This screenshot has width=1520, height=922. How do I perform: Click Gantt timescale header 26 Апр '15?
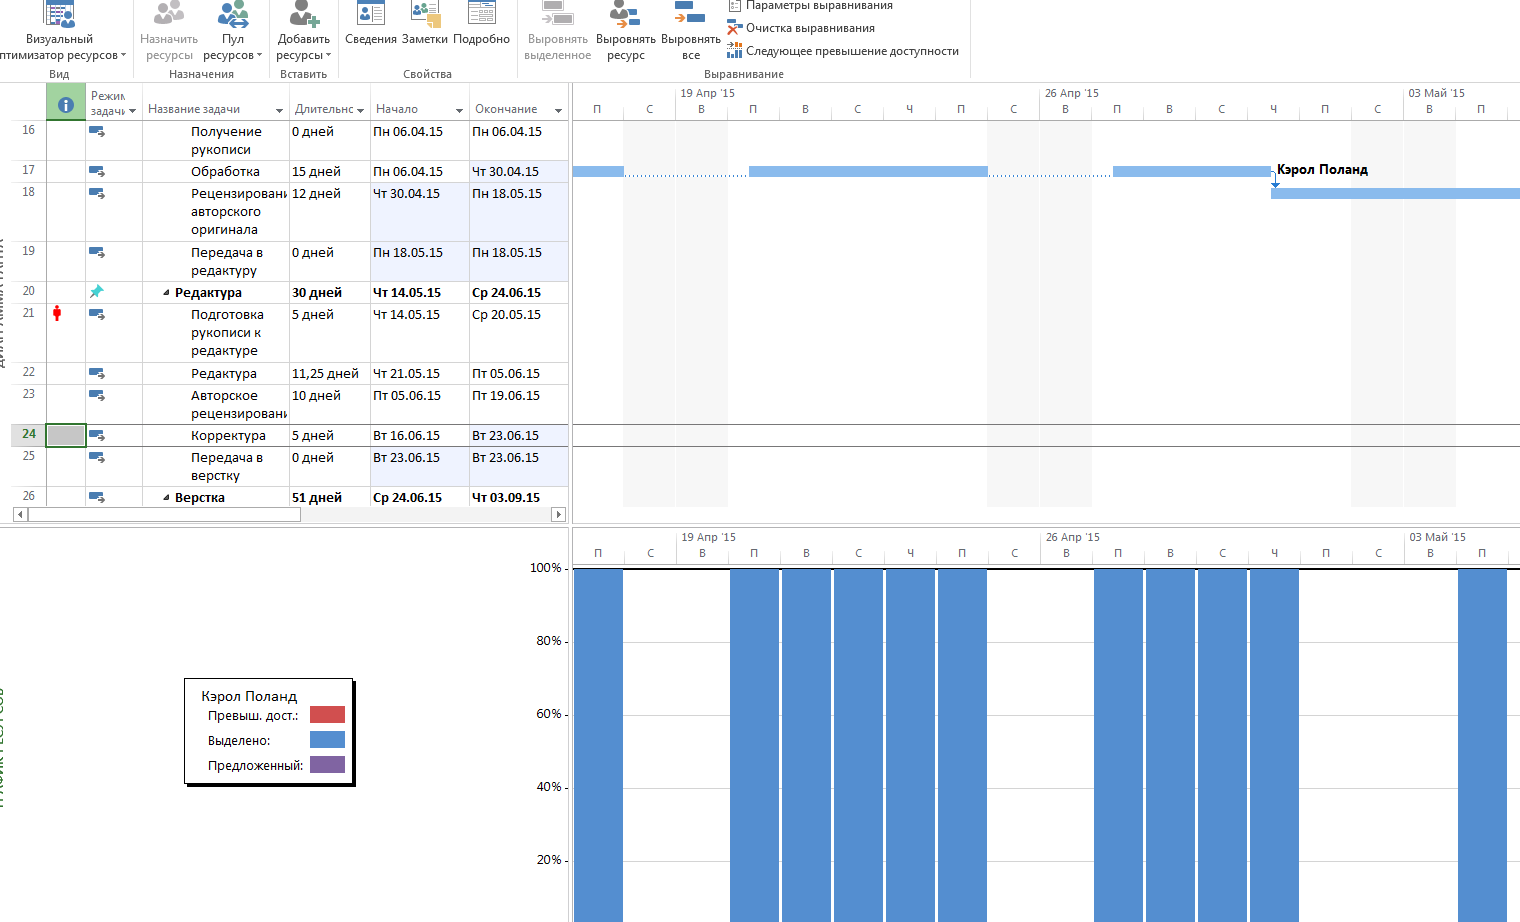[1071, 93]
